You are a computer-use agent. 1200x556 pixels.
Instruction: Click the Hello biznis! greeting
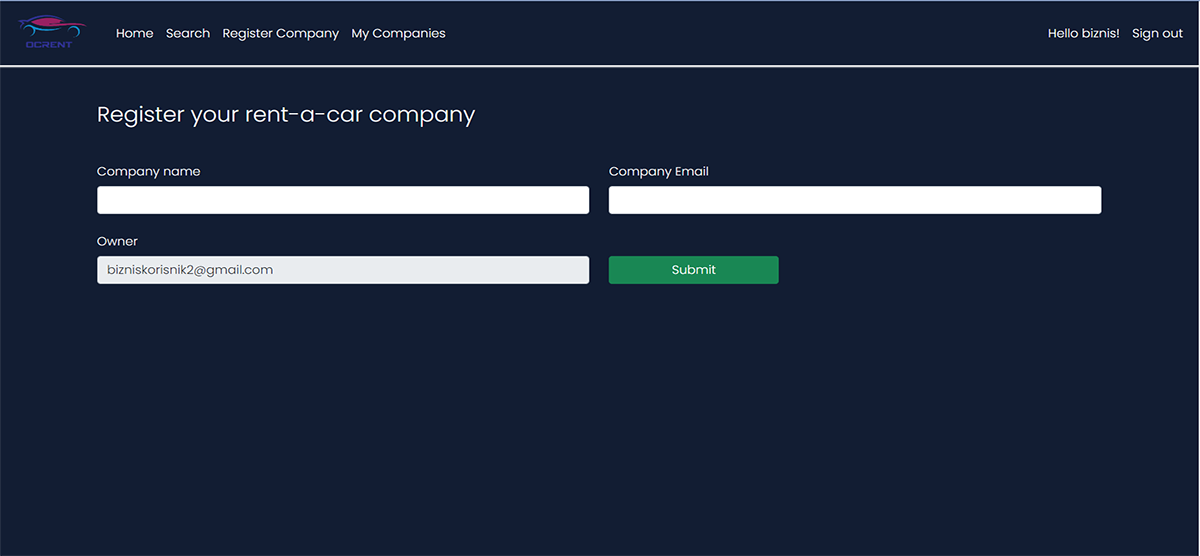coord(1083,33)
